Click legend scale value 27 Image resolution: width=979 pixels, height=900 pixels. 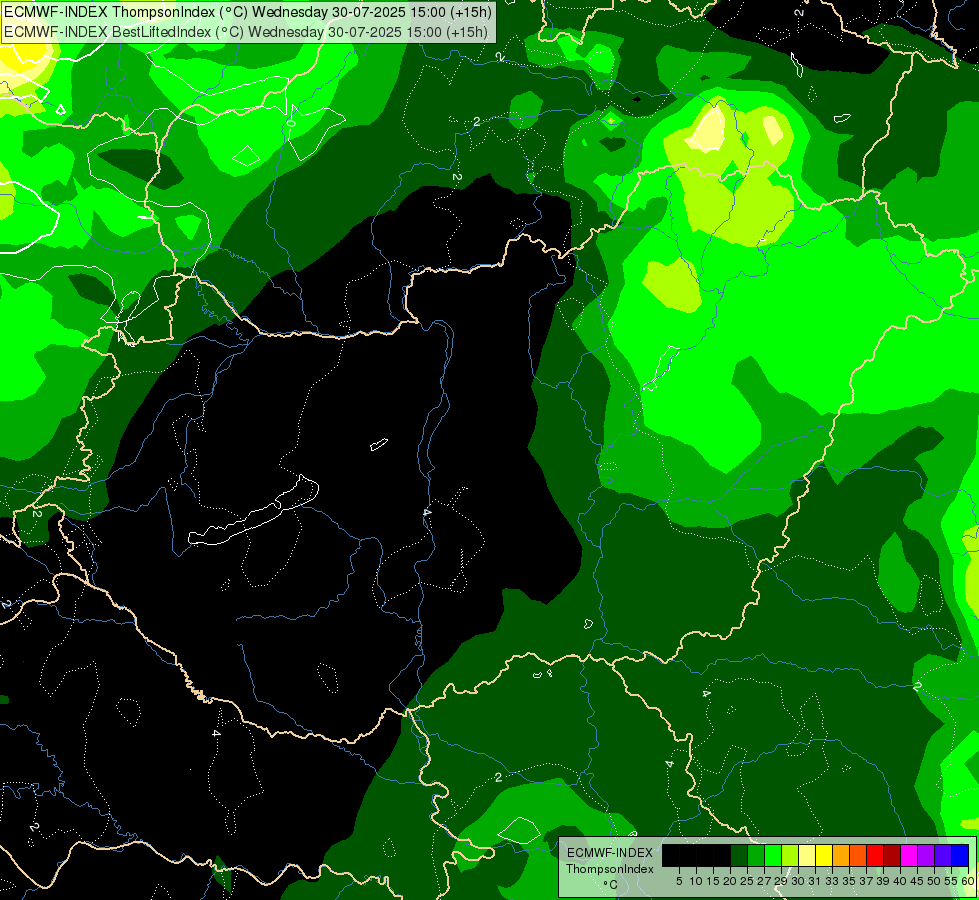(764, 881)
